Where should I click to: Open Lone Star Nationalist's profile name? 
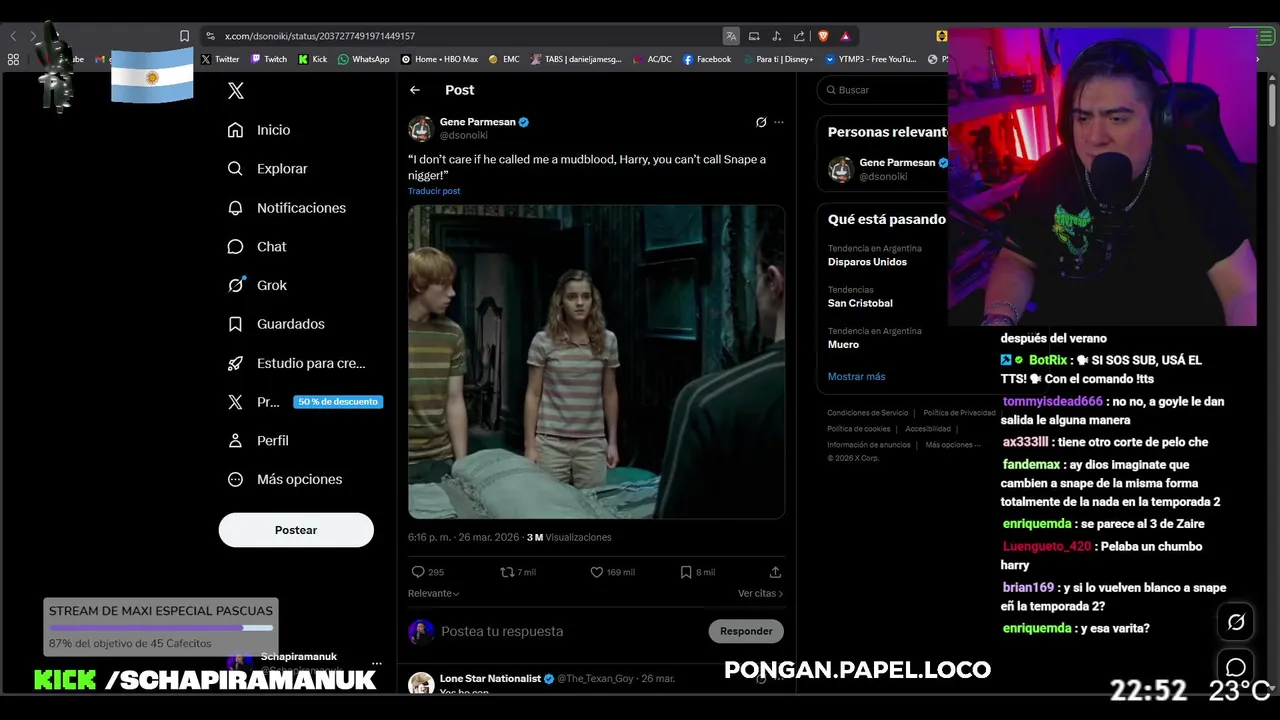(x=490, y=678)
